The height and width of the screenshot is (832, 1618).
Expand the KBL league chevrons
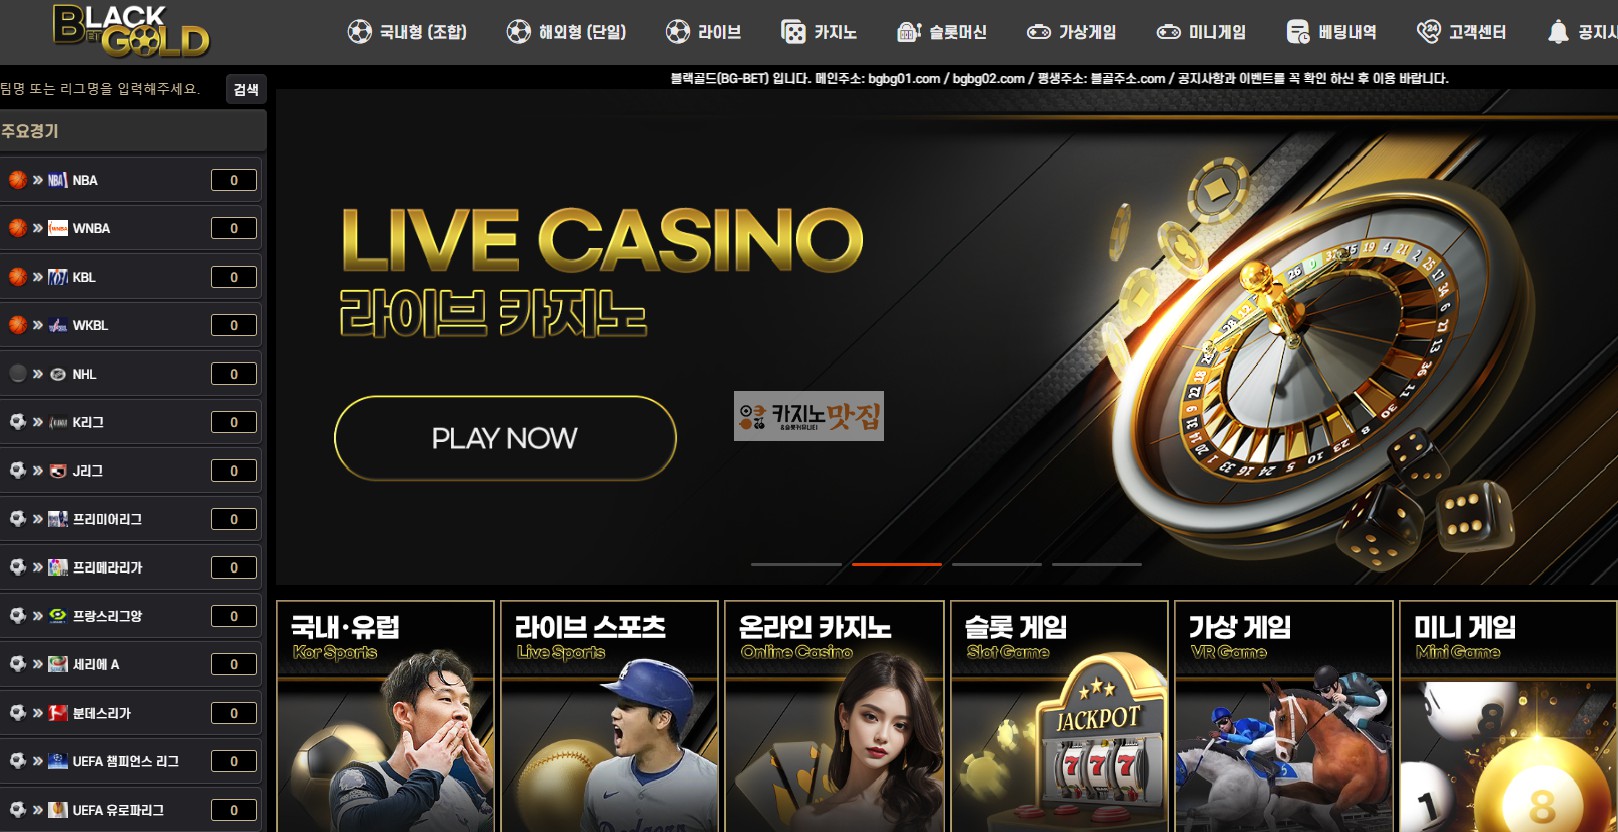38,277
